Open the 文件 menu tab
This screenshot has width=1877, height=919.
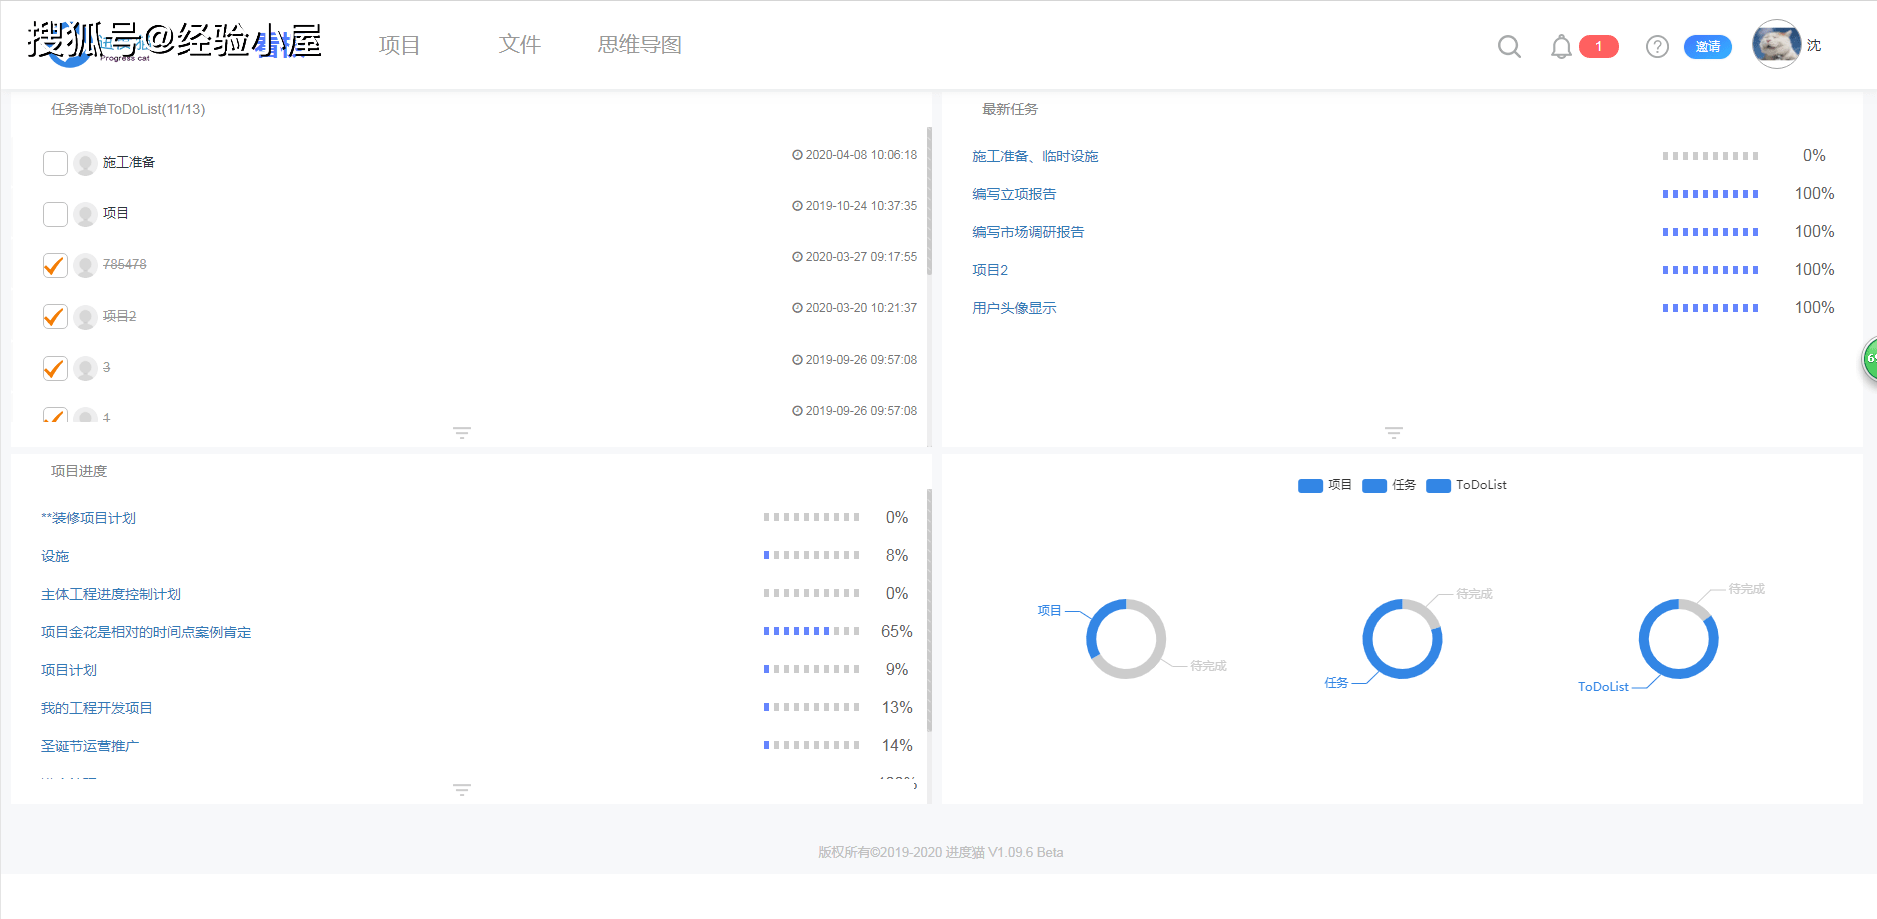[519, 45]
